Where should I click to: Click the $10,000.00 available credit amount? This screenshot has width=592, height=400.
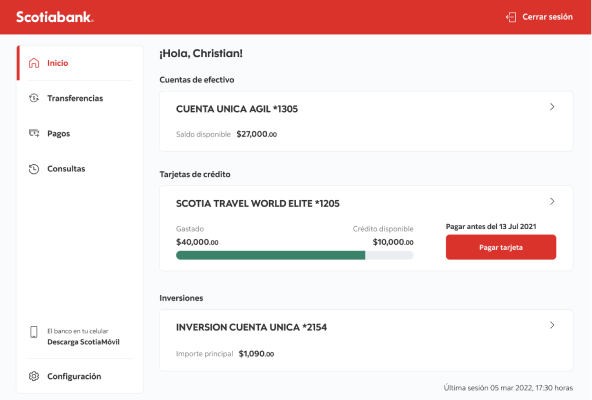393,242
